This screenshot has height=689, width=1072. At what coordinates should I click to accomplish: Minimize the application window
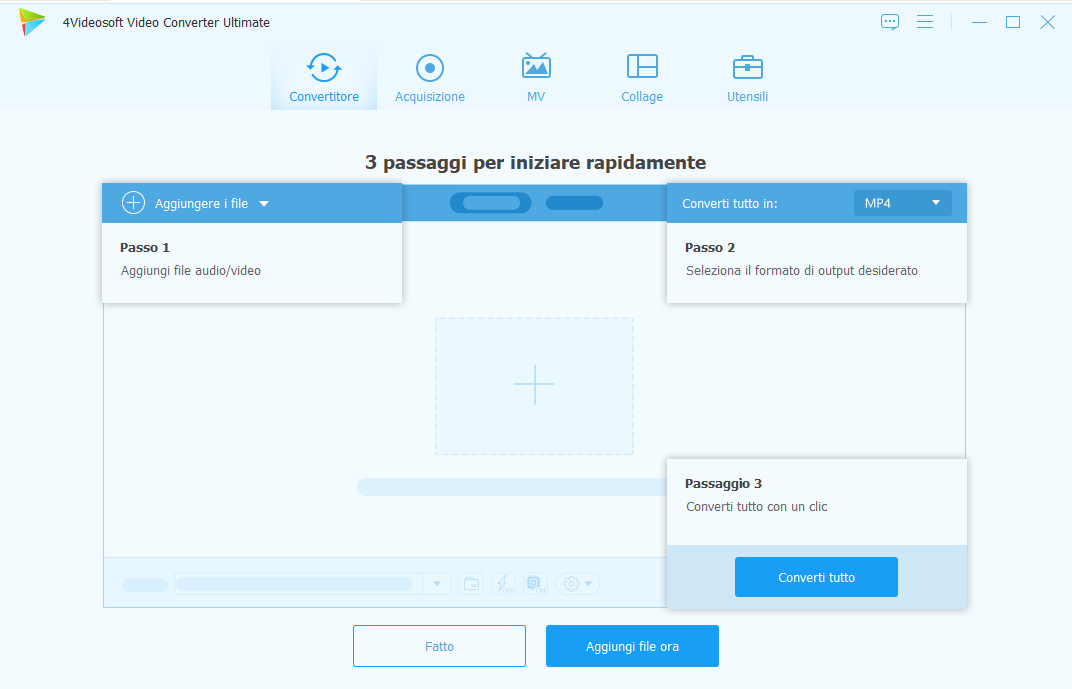pyautogui.click(x=979, y=22)
